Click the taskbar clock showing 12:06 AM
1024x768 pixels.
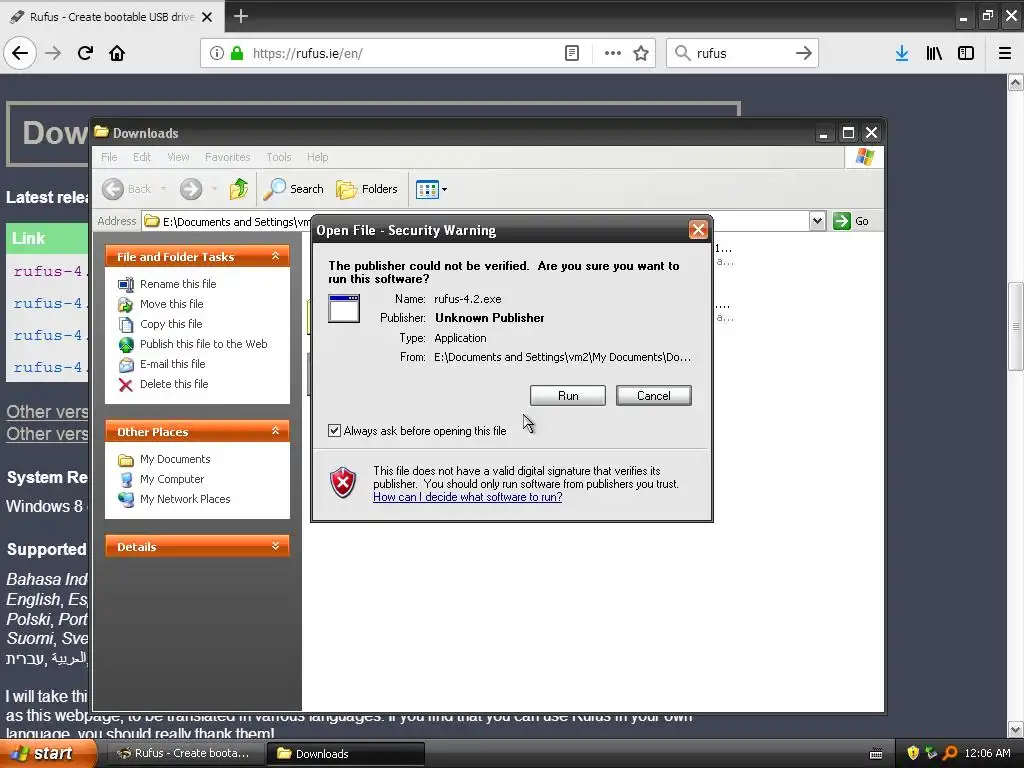tap(987, 754)
